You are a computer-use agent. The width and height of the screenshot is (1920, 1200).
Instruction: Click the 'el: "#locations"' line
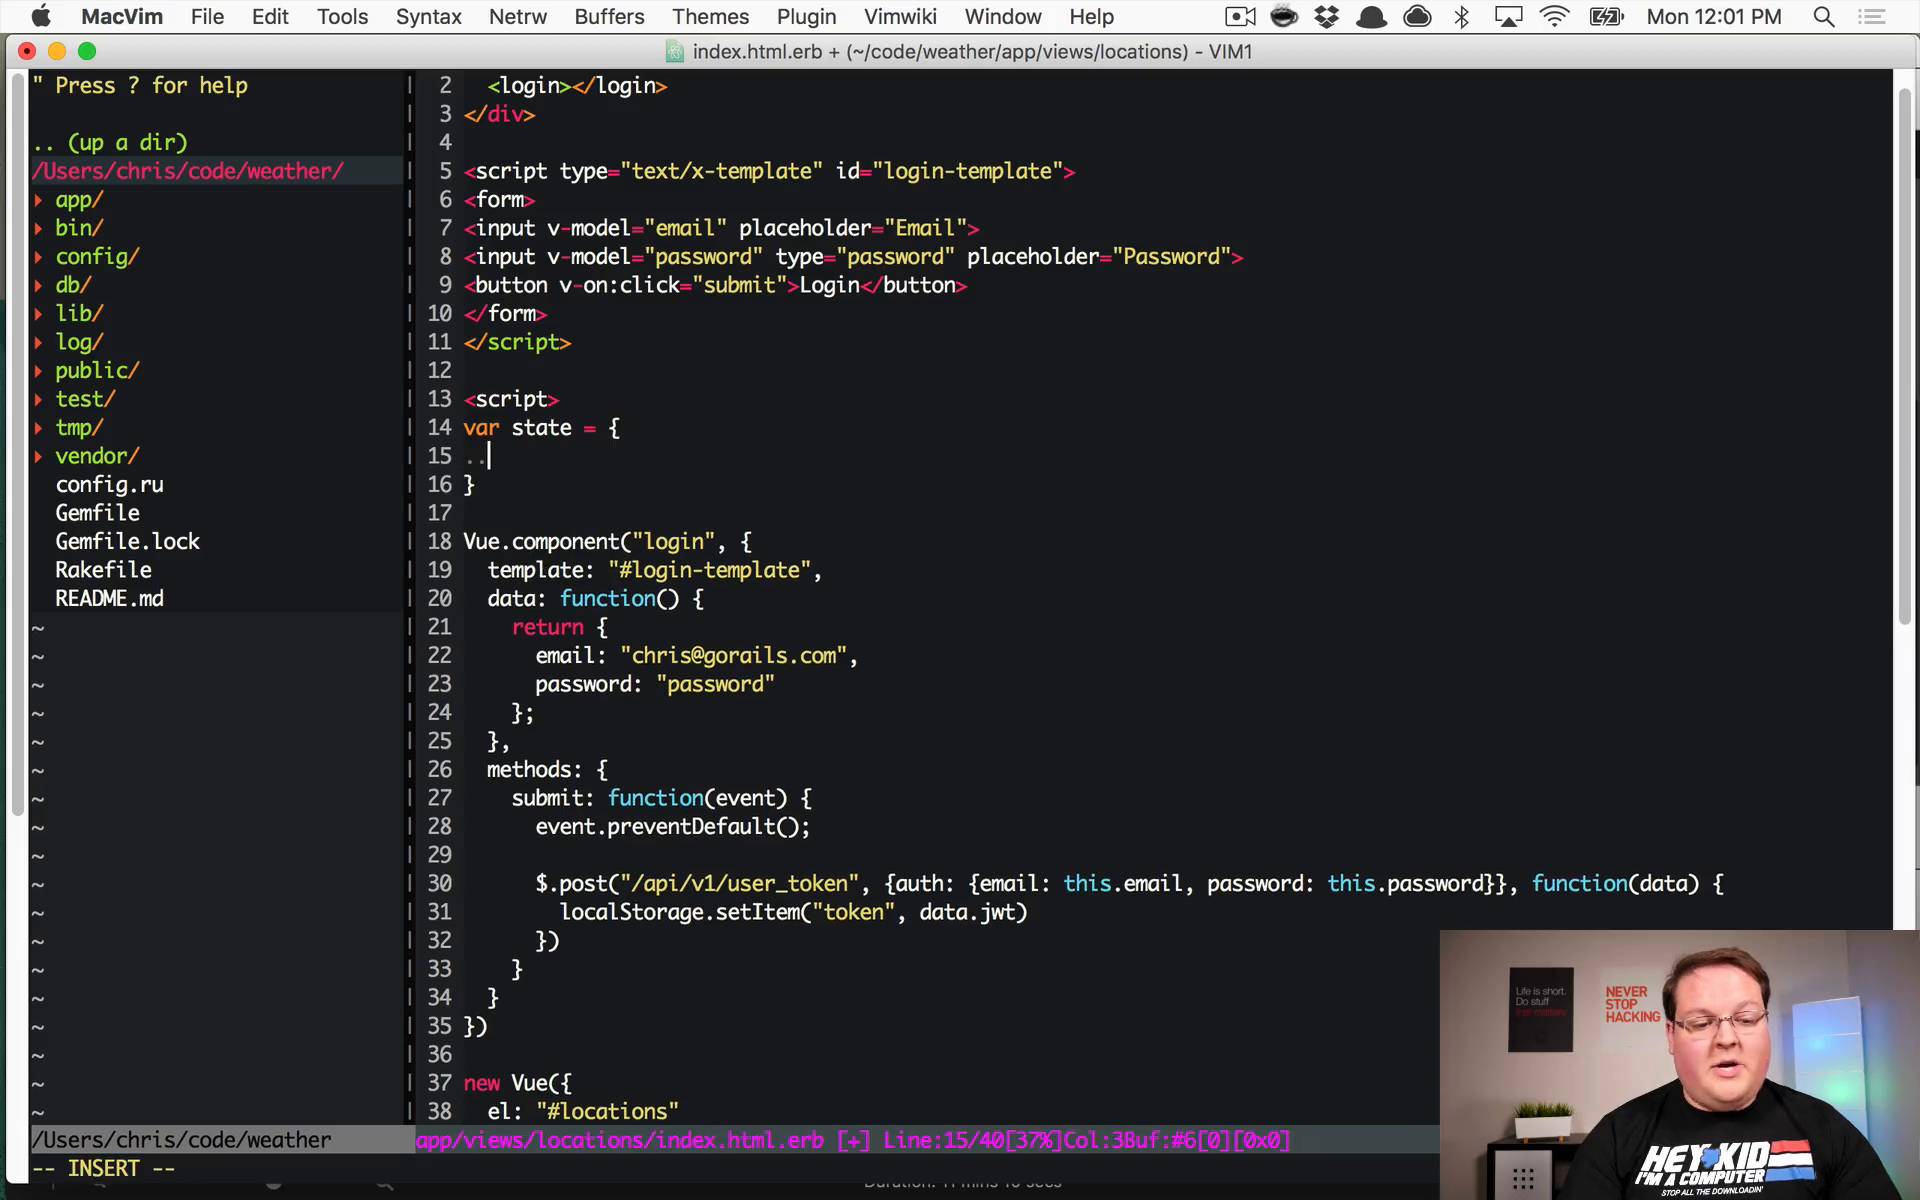click(x=583, y=1112)
